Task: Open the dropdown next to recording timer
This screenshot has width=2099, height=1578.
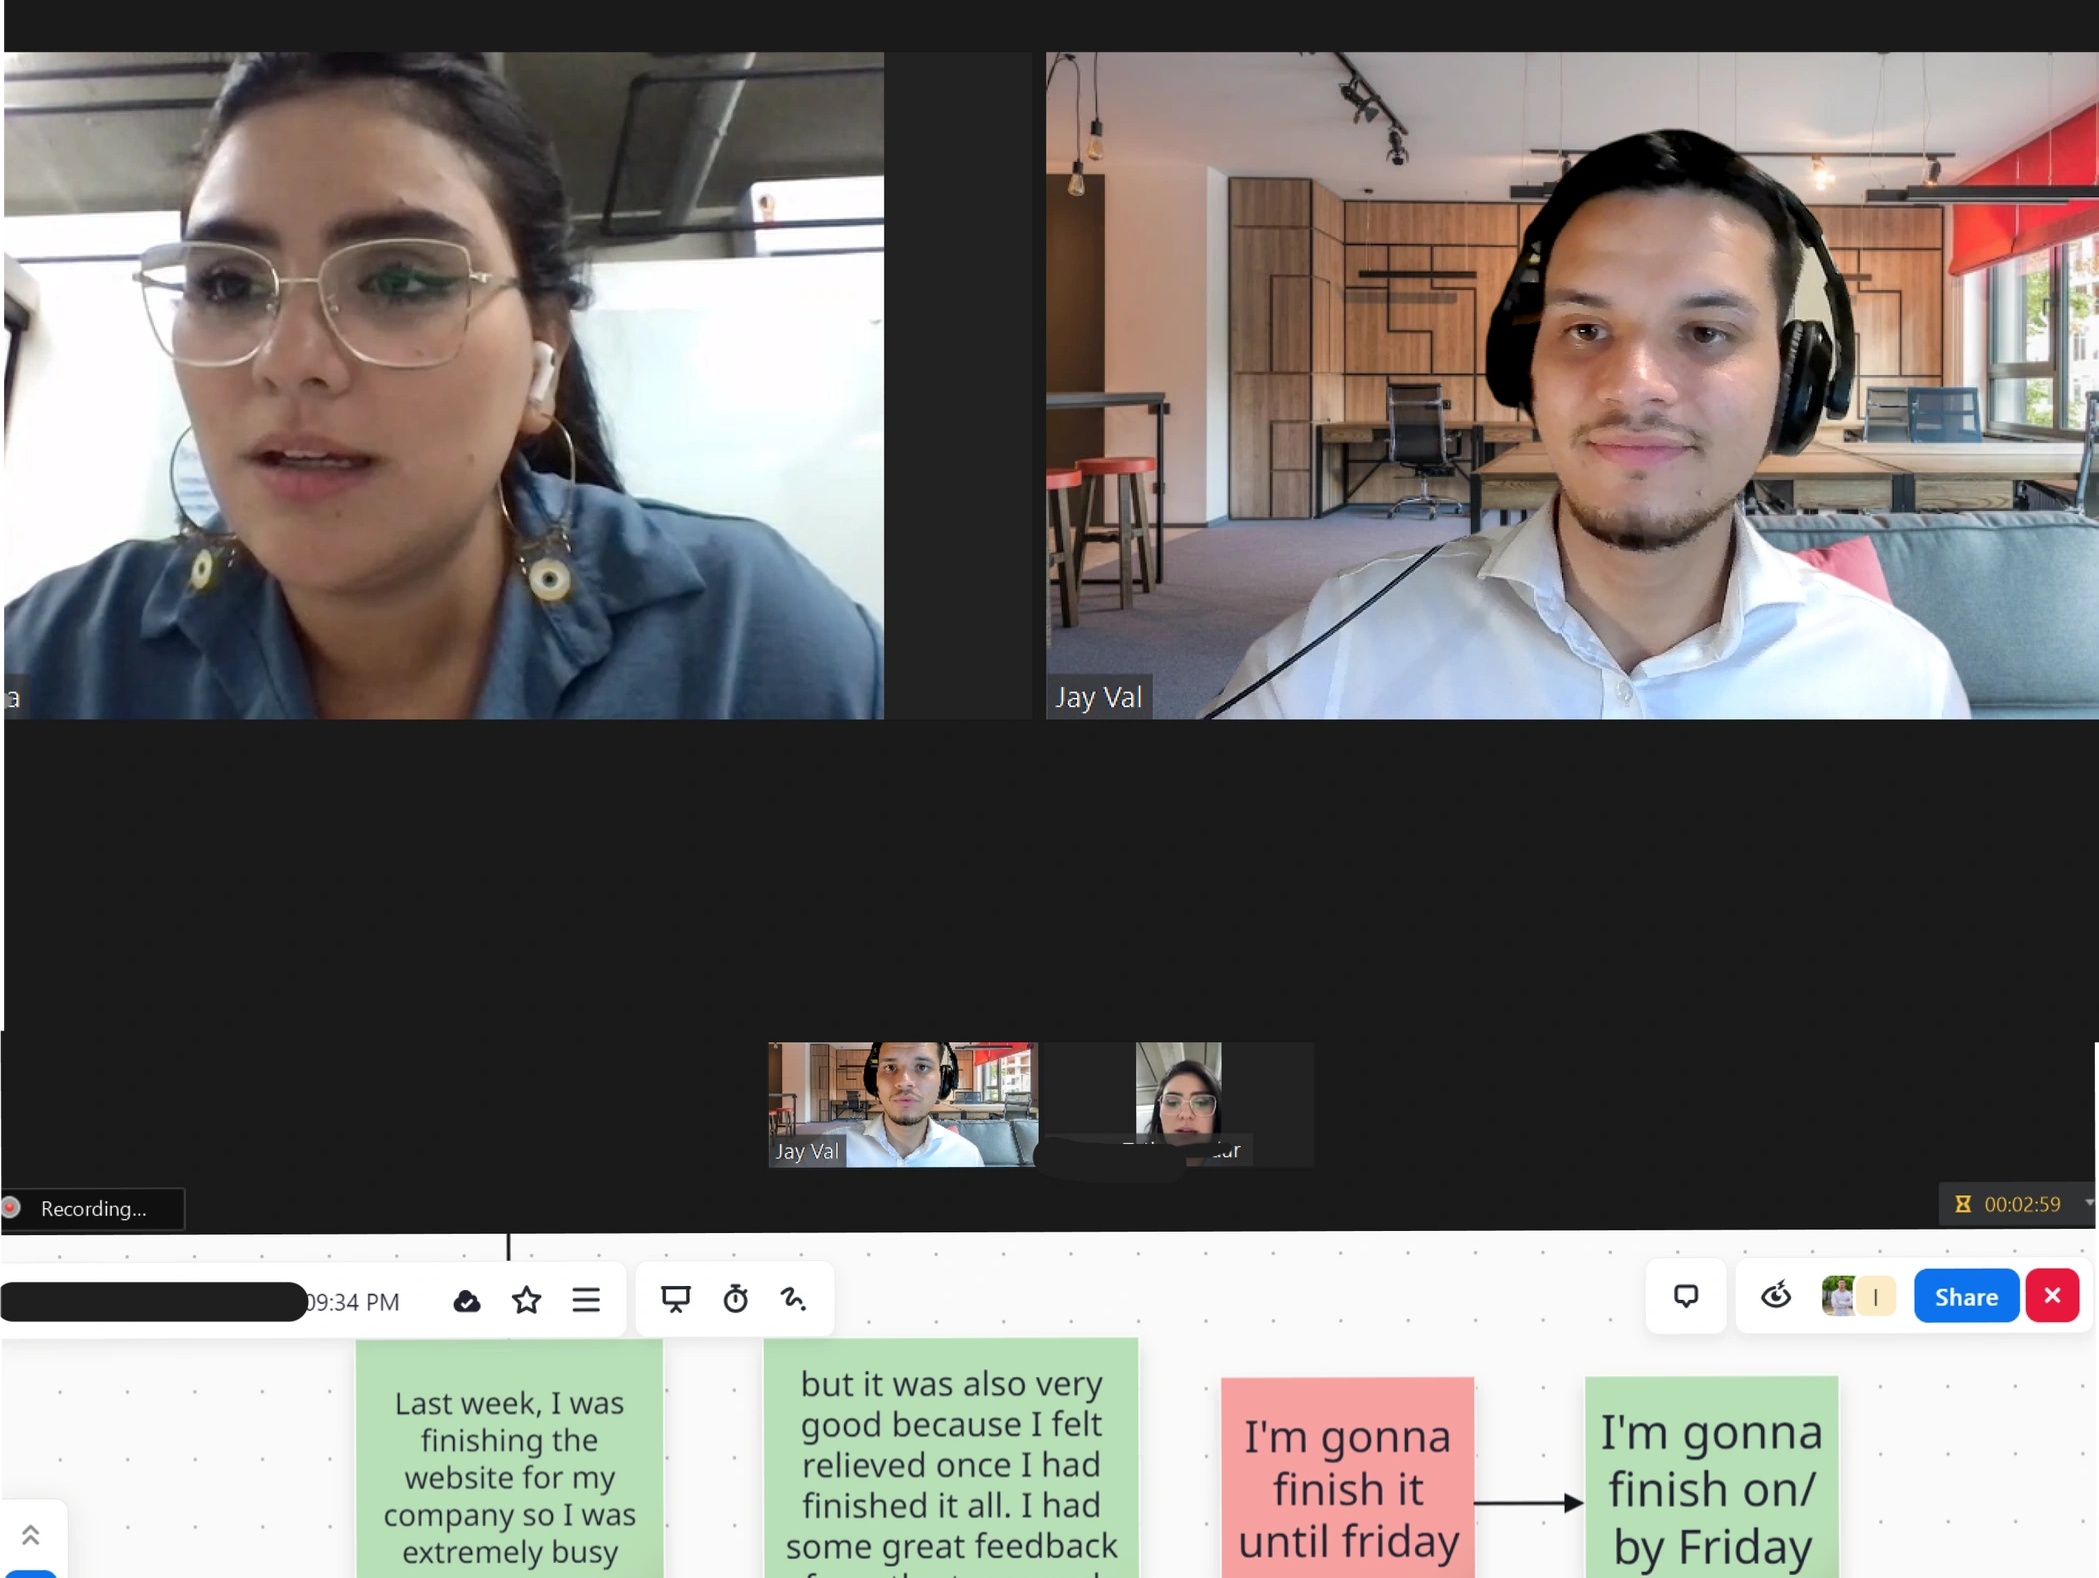Action: (2089, 1204)
